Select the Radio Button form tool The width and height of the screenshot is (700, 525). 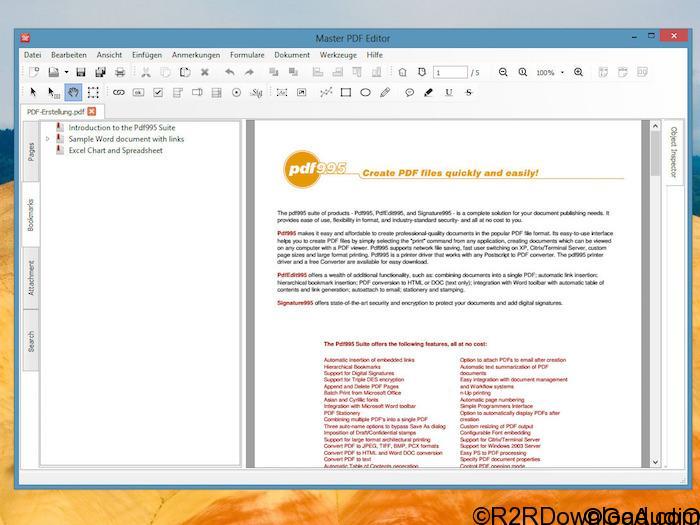click(237, 92)
